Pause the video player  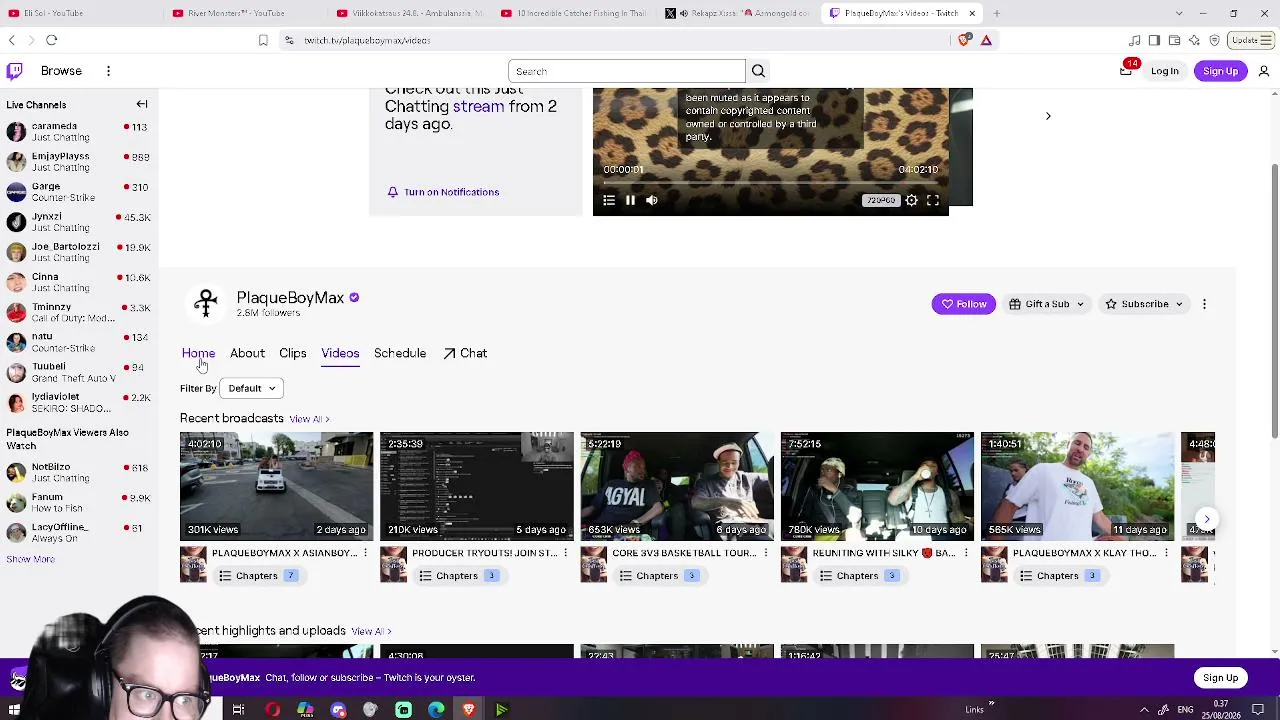point(630,200)
